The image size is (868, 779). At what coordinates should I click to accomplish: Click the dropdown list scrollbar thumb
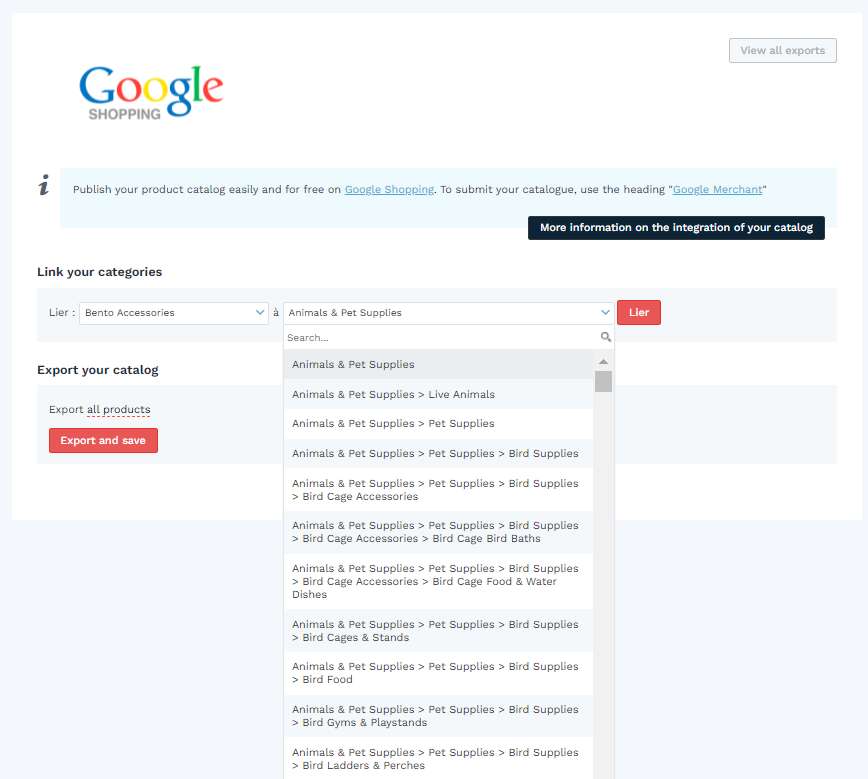[x=603, y=381]
